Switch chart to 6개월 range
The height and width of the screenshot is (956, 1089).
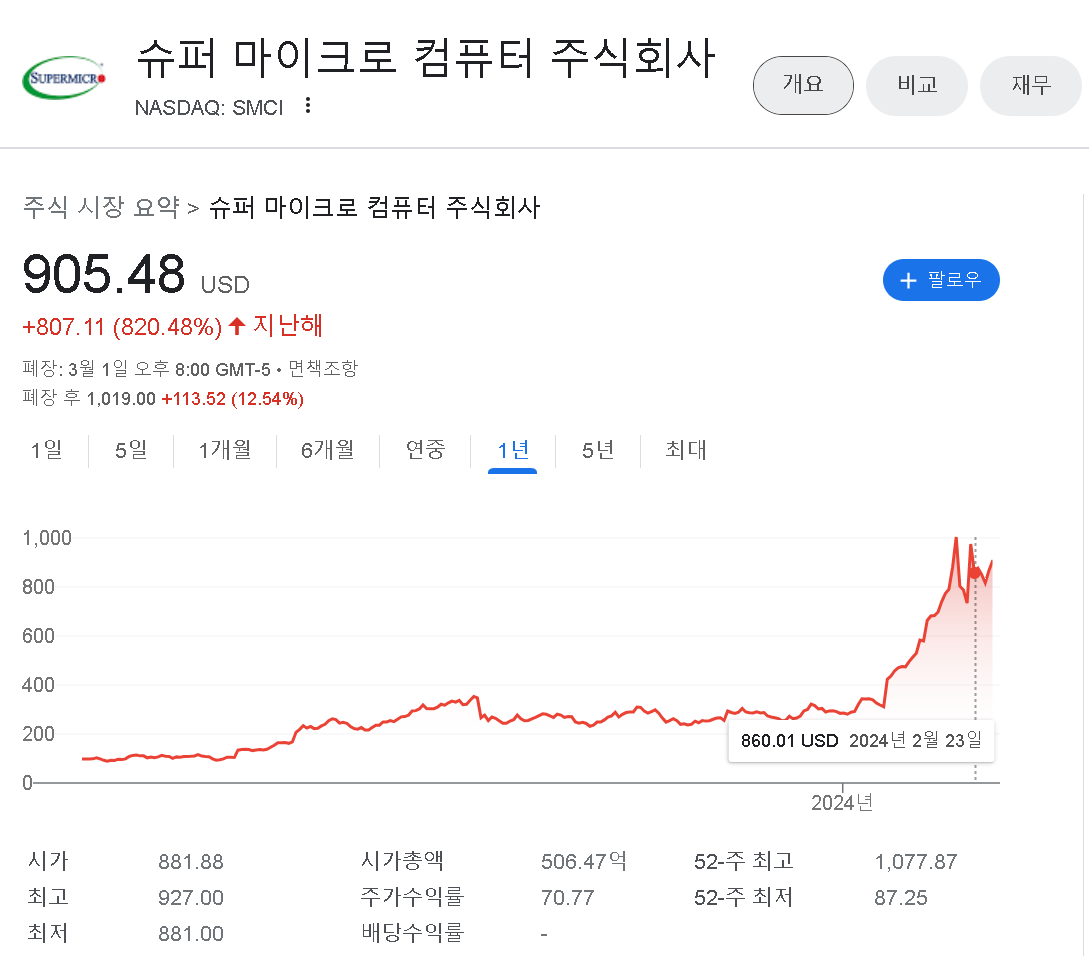pyautogui.click(x=327, y=450)
